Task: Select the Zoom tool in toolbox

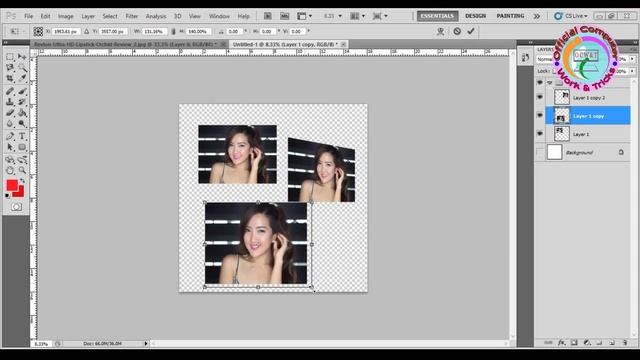Action: [x=22, y=171]
